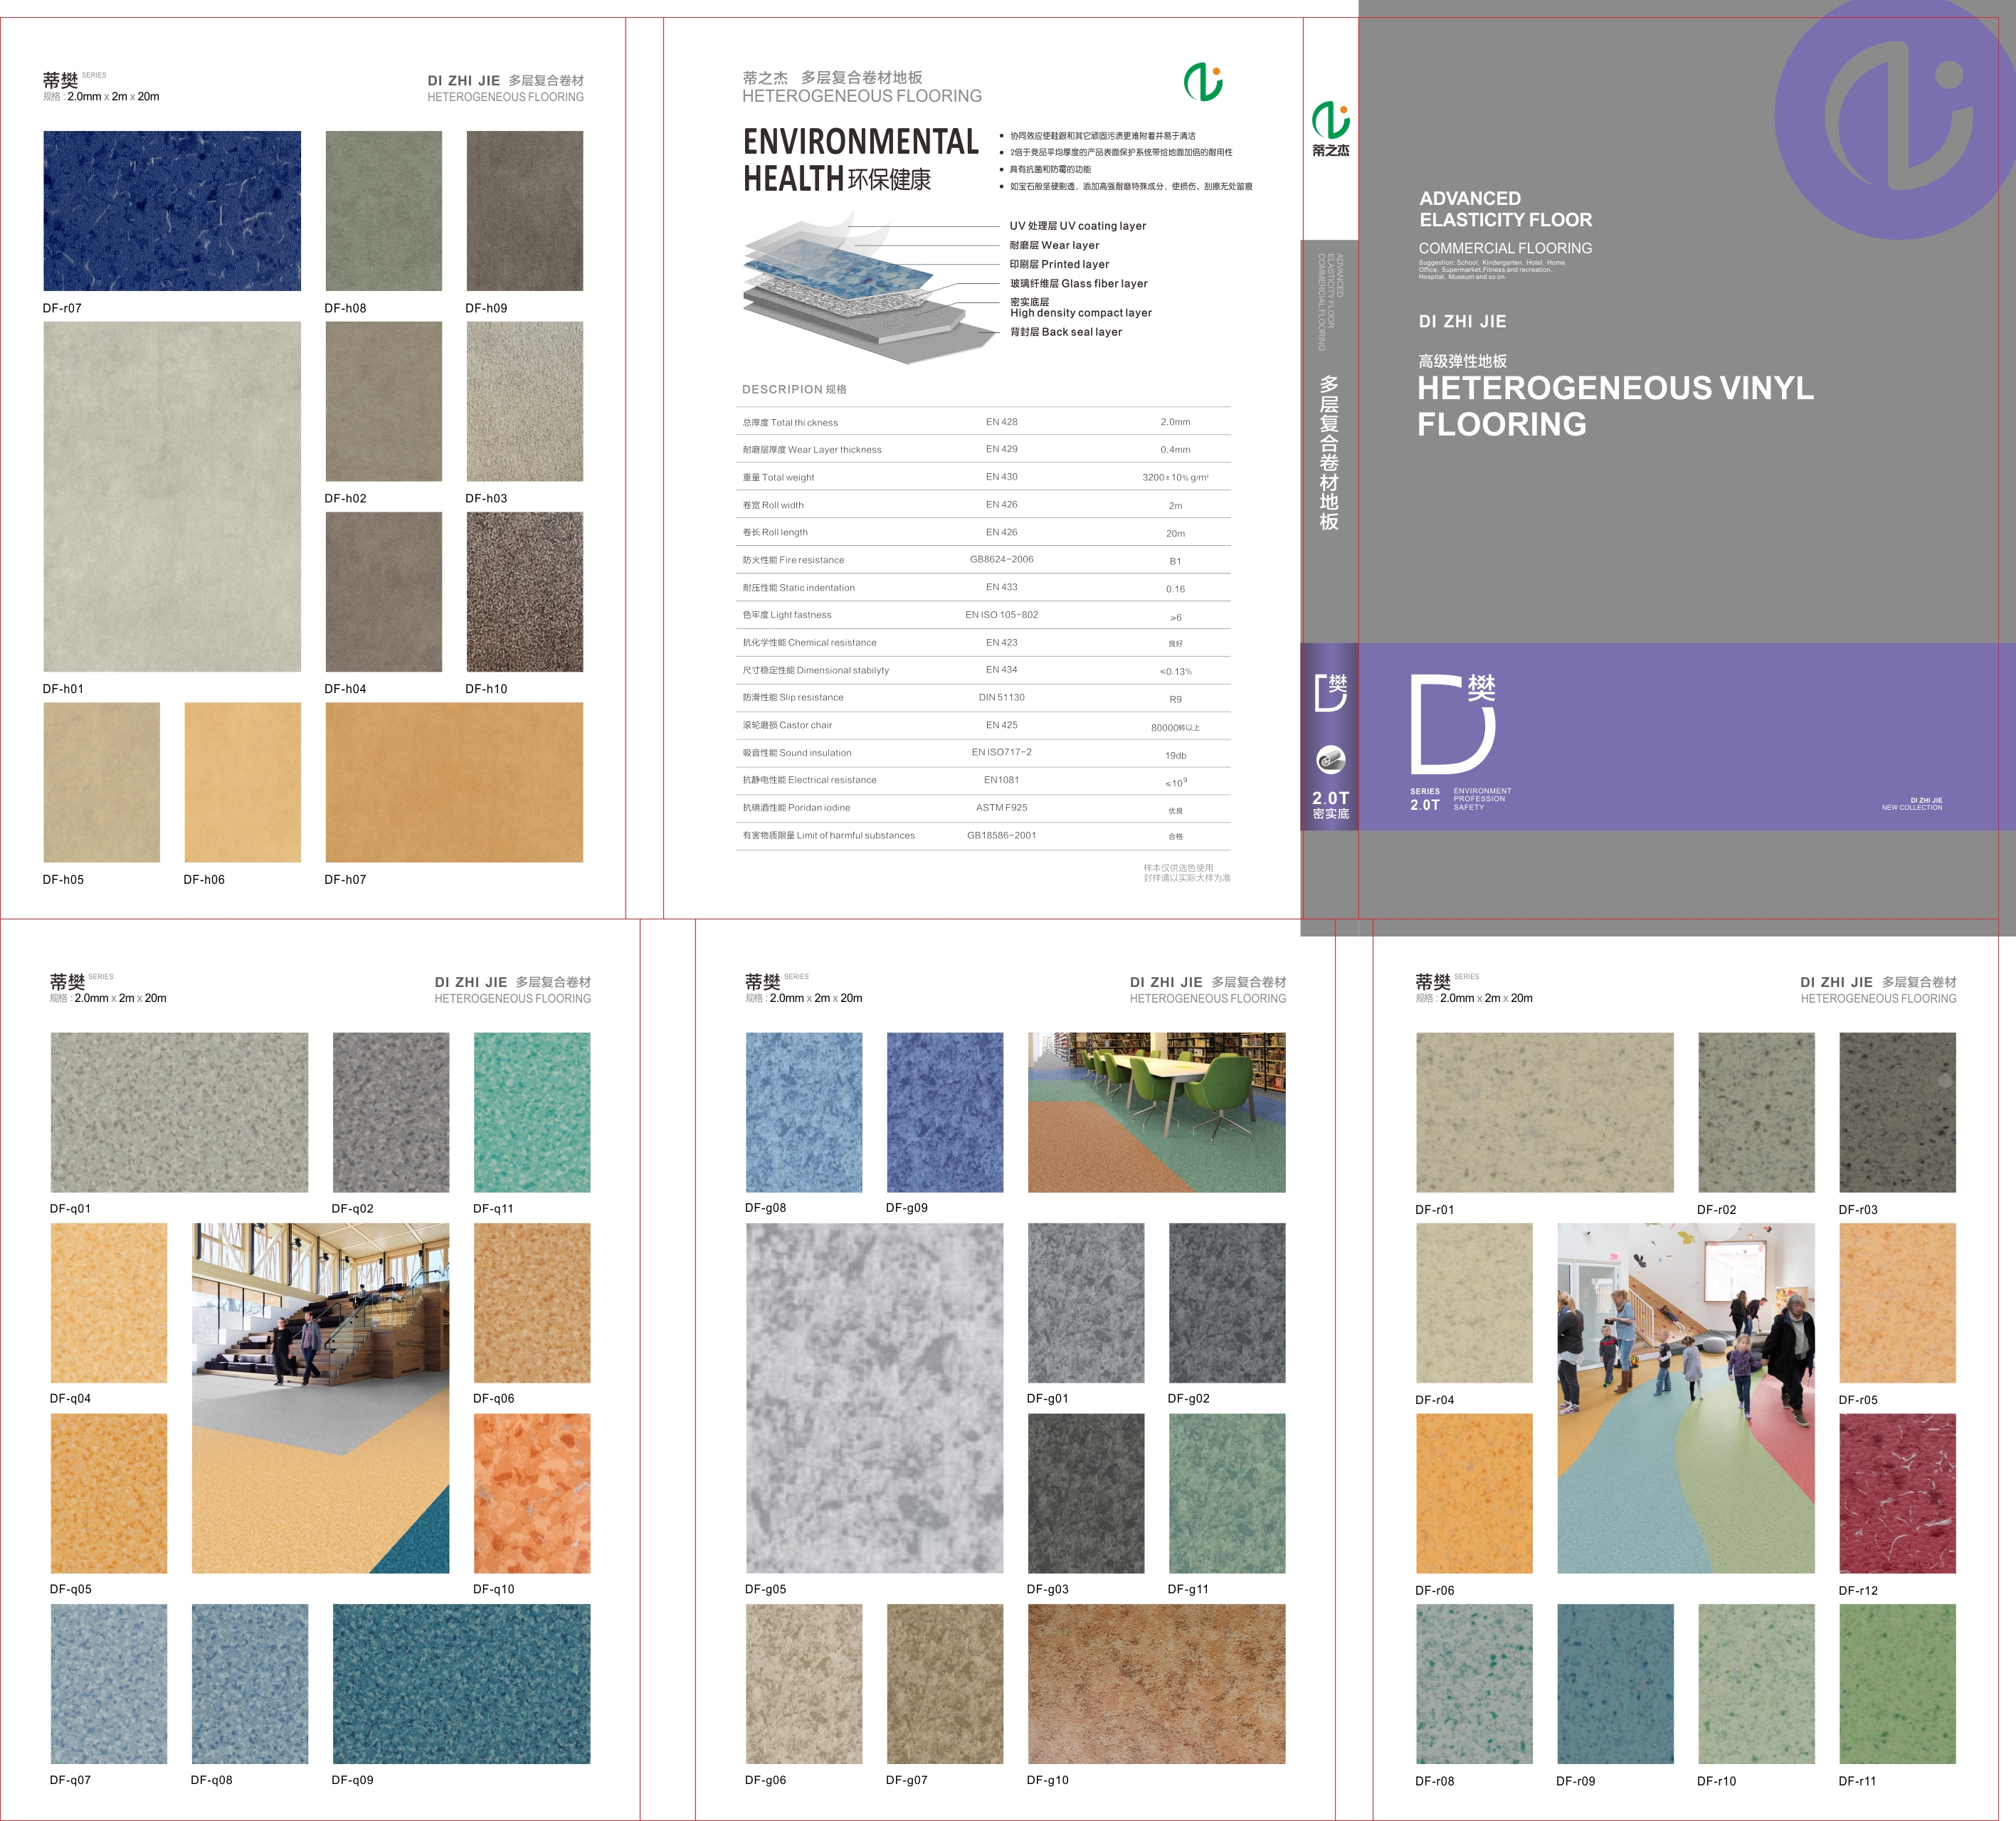The height and width of the screenshot is (1821, 2016).
Task: Click the HETEROGENEOUS VINYL FLOORING cover title
Action: [1615, 405]
